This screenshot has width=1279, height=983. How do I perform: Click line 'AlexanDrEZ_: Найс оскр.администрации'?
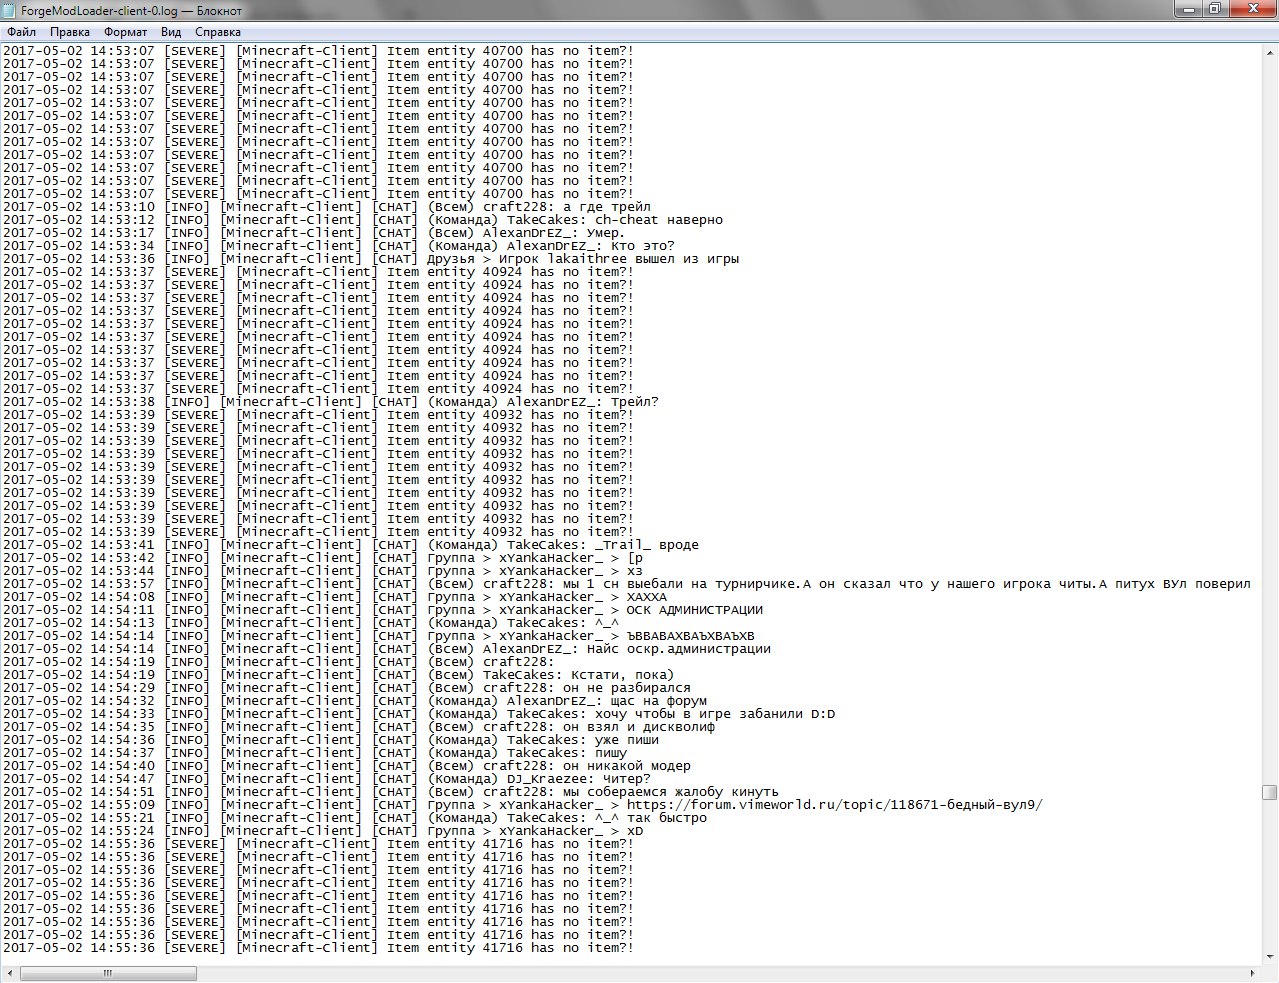coord(386,649)
